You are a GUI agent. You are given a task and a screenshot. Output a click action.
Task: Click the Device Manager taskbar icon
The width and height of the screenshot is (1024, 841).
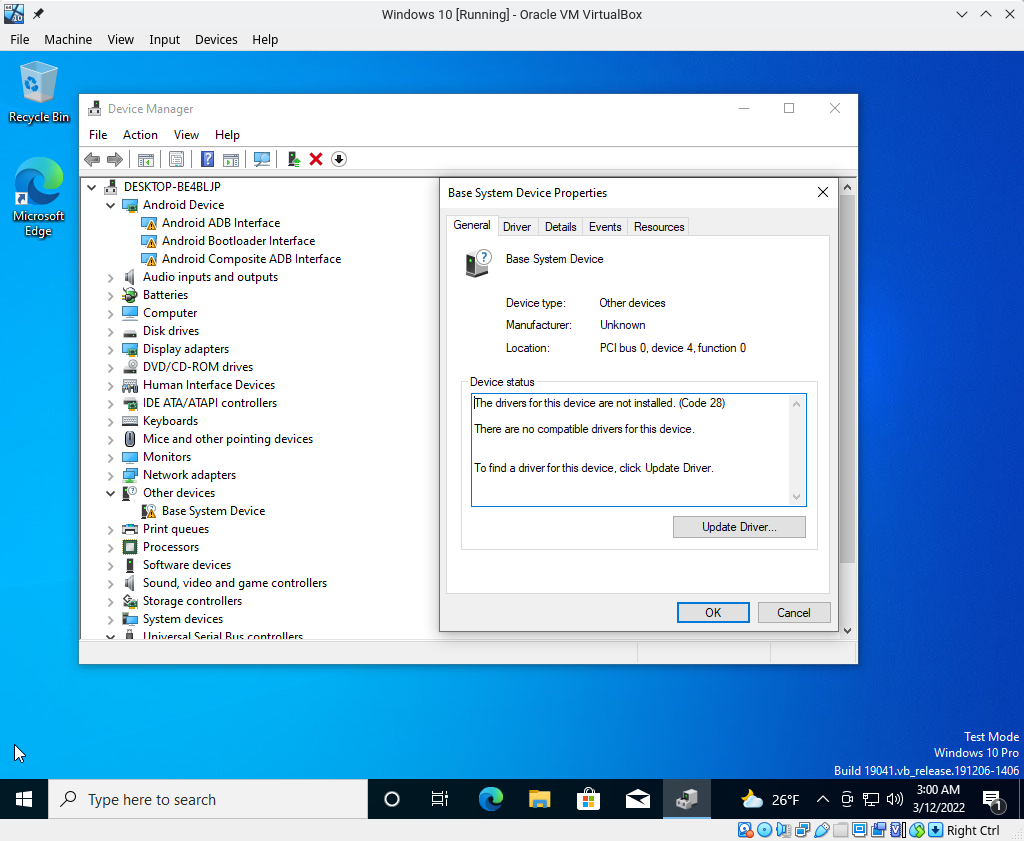point(687,799)
